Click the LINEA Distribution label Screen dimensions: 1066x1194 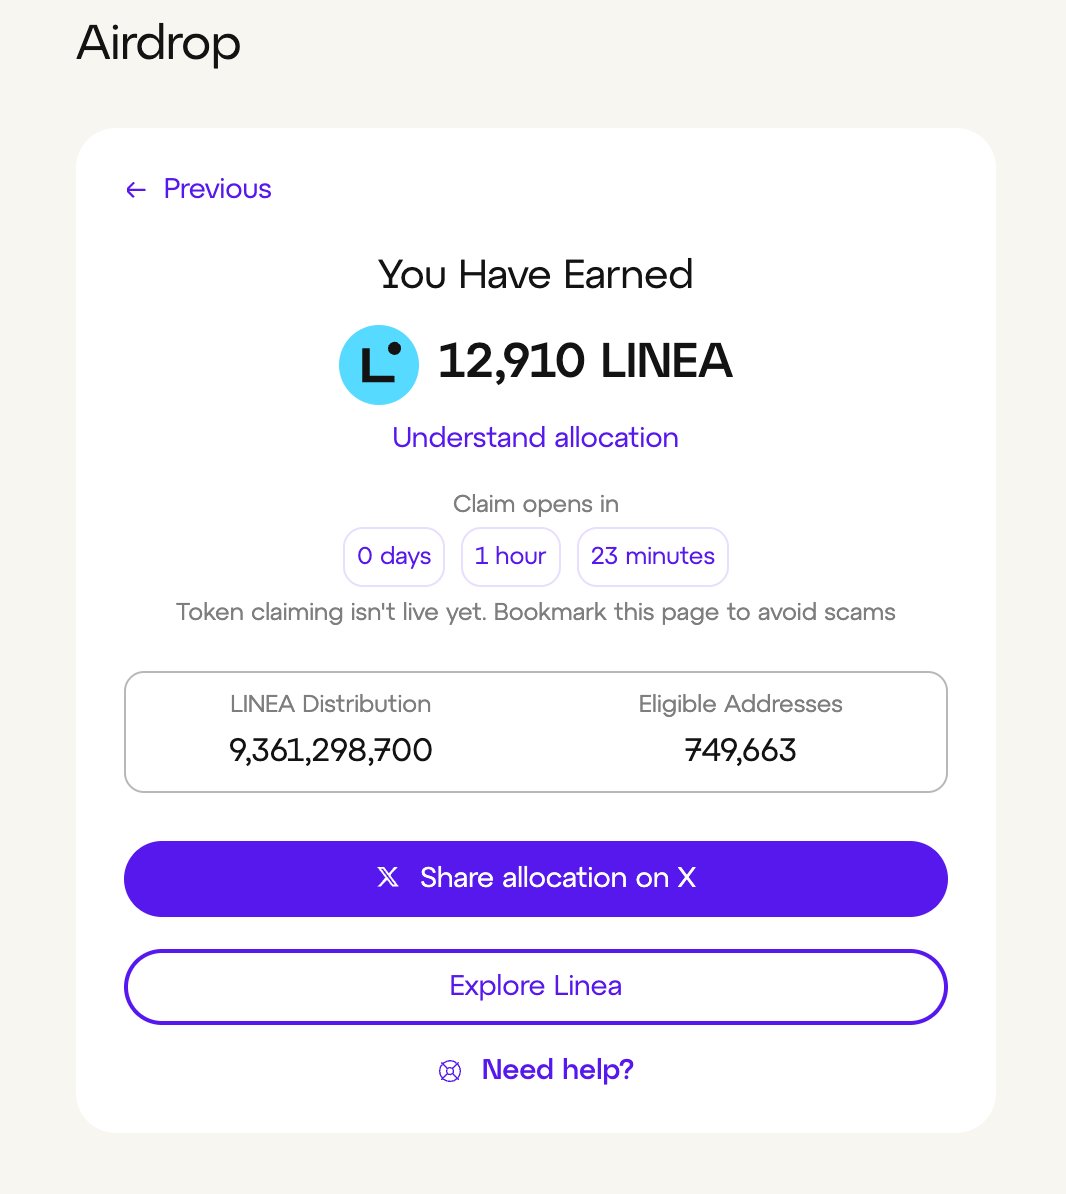[x=330, y=704]
